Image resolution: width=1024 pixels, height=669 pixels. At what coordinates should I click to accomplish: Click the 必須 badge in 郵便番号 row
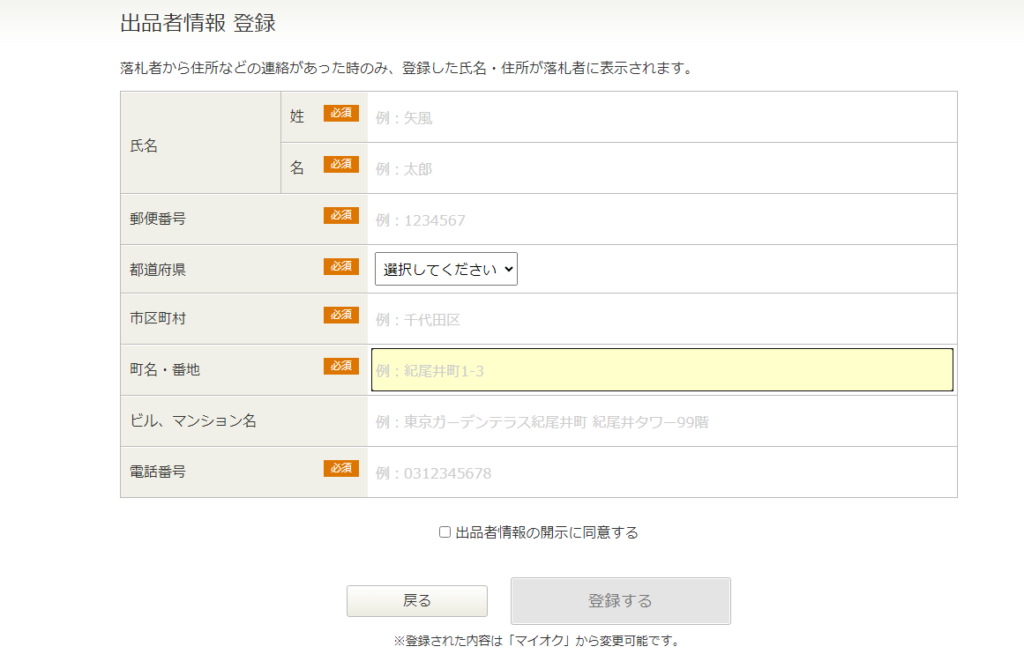tap(340, 215)
